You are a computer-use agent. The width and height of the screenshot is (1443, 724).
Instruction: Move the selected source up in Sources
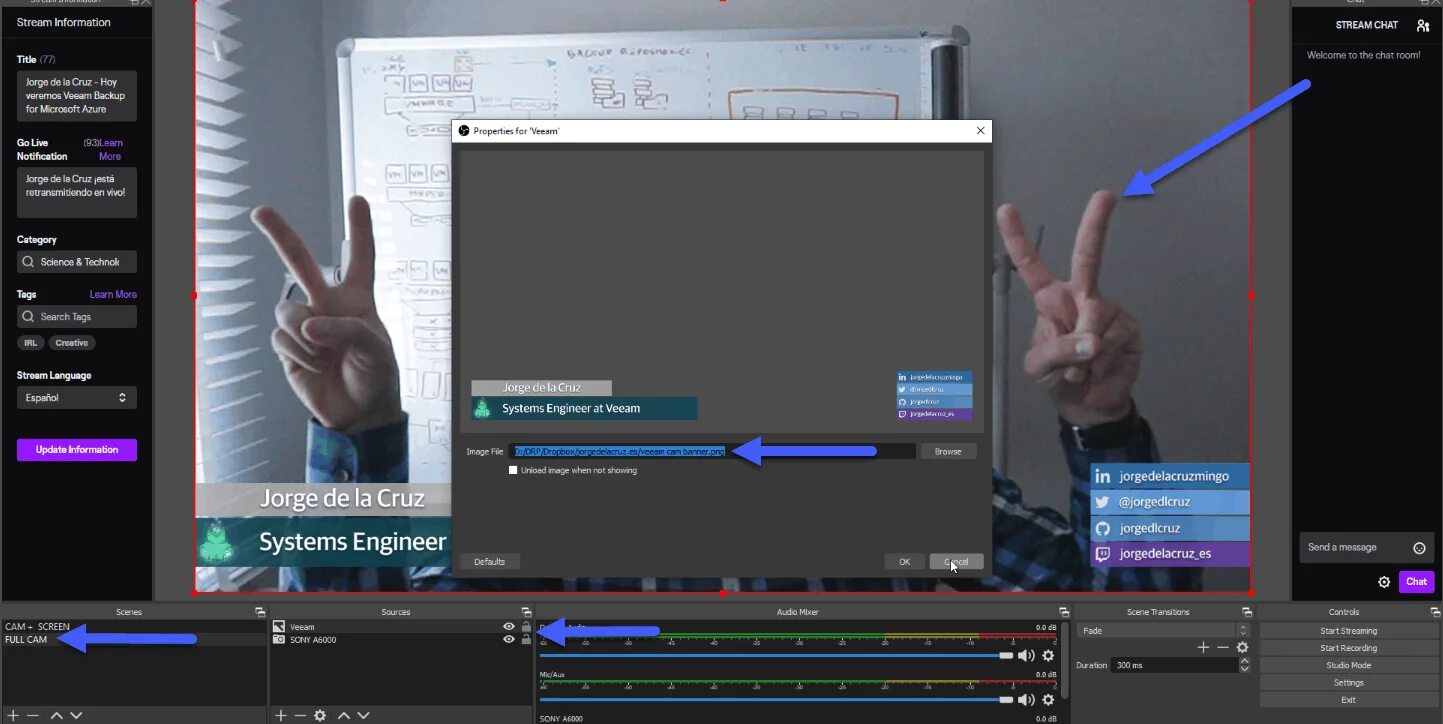[344, 715]
